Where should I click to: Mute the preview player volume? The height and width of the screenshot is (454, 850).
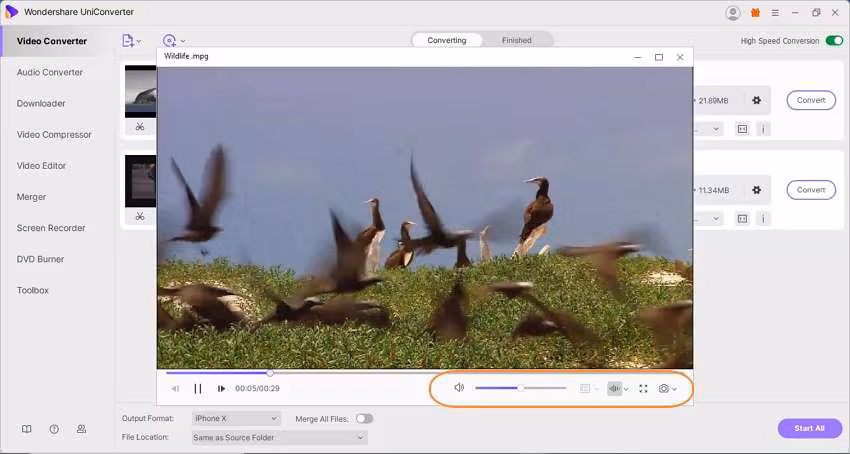click(x=459, y=387)
